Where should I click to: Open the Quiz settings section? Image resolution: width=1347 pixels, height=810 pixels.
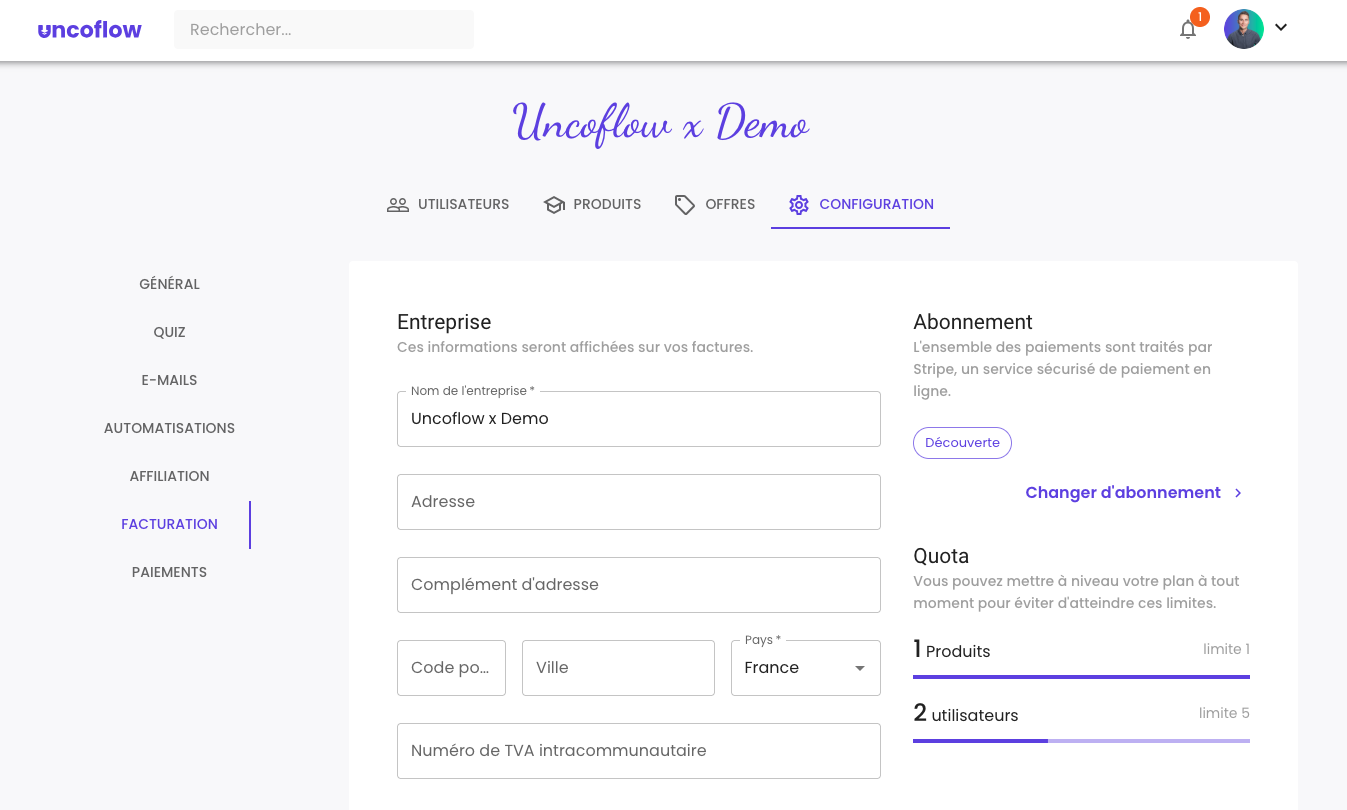point(169,332)
